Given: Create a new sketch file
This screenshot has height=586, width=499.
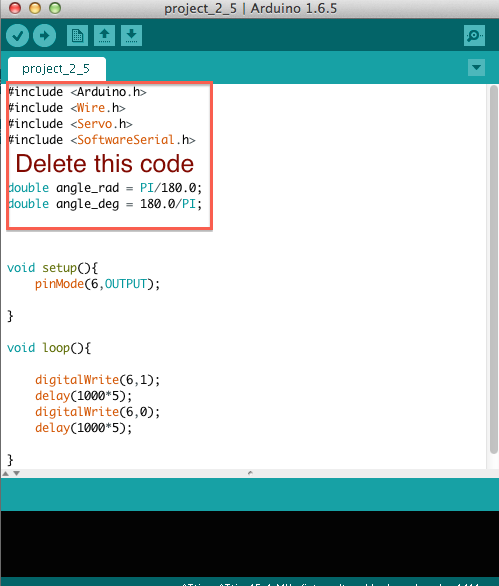Looking at the screenshot, I should tap(77, 36).
